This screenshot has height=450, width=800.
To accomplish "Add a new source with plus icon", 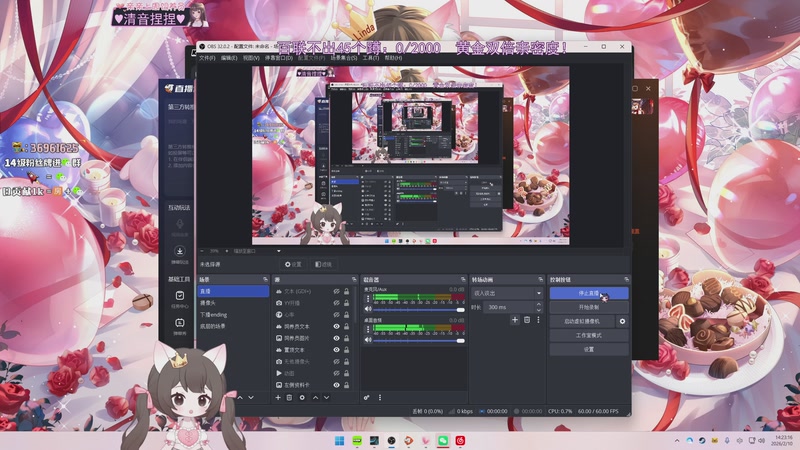I will [278, 397].
